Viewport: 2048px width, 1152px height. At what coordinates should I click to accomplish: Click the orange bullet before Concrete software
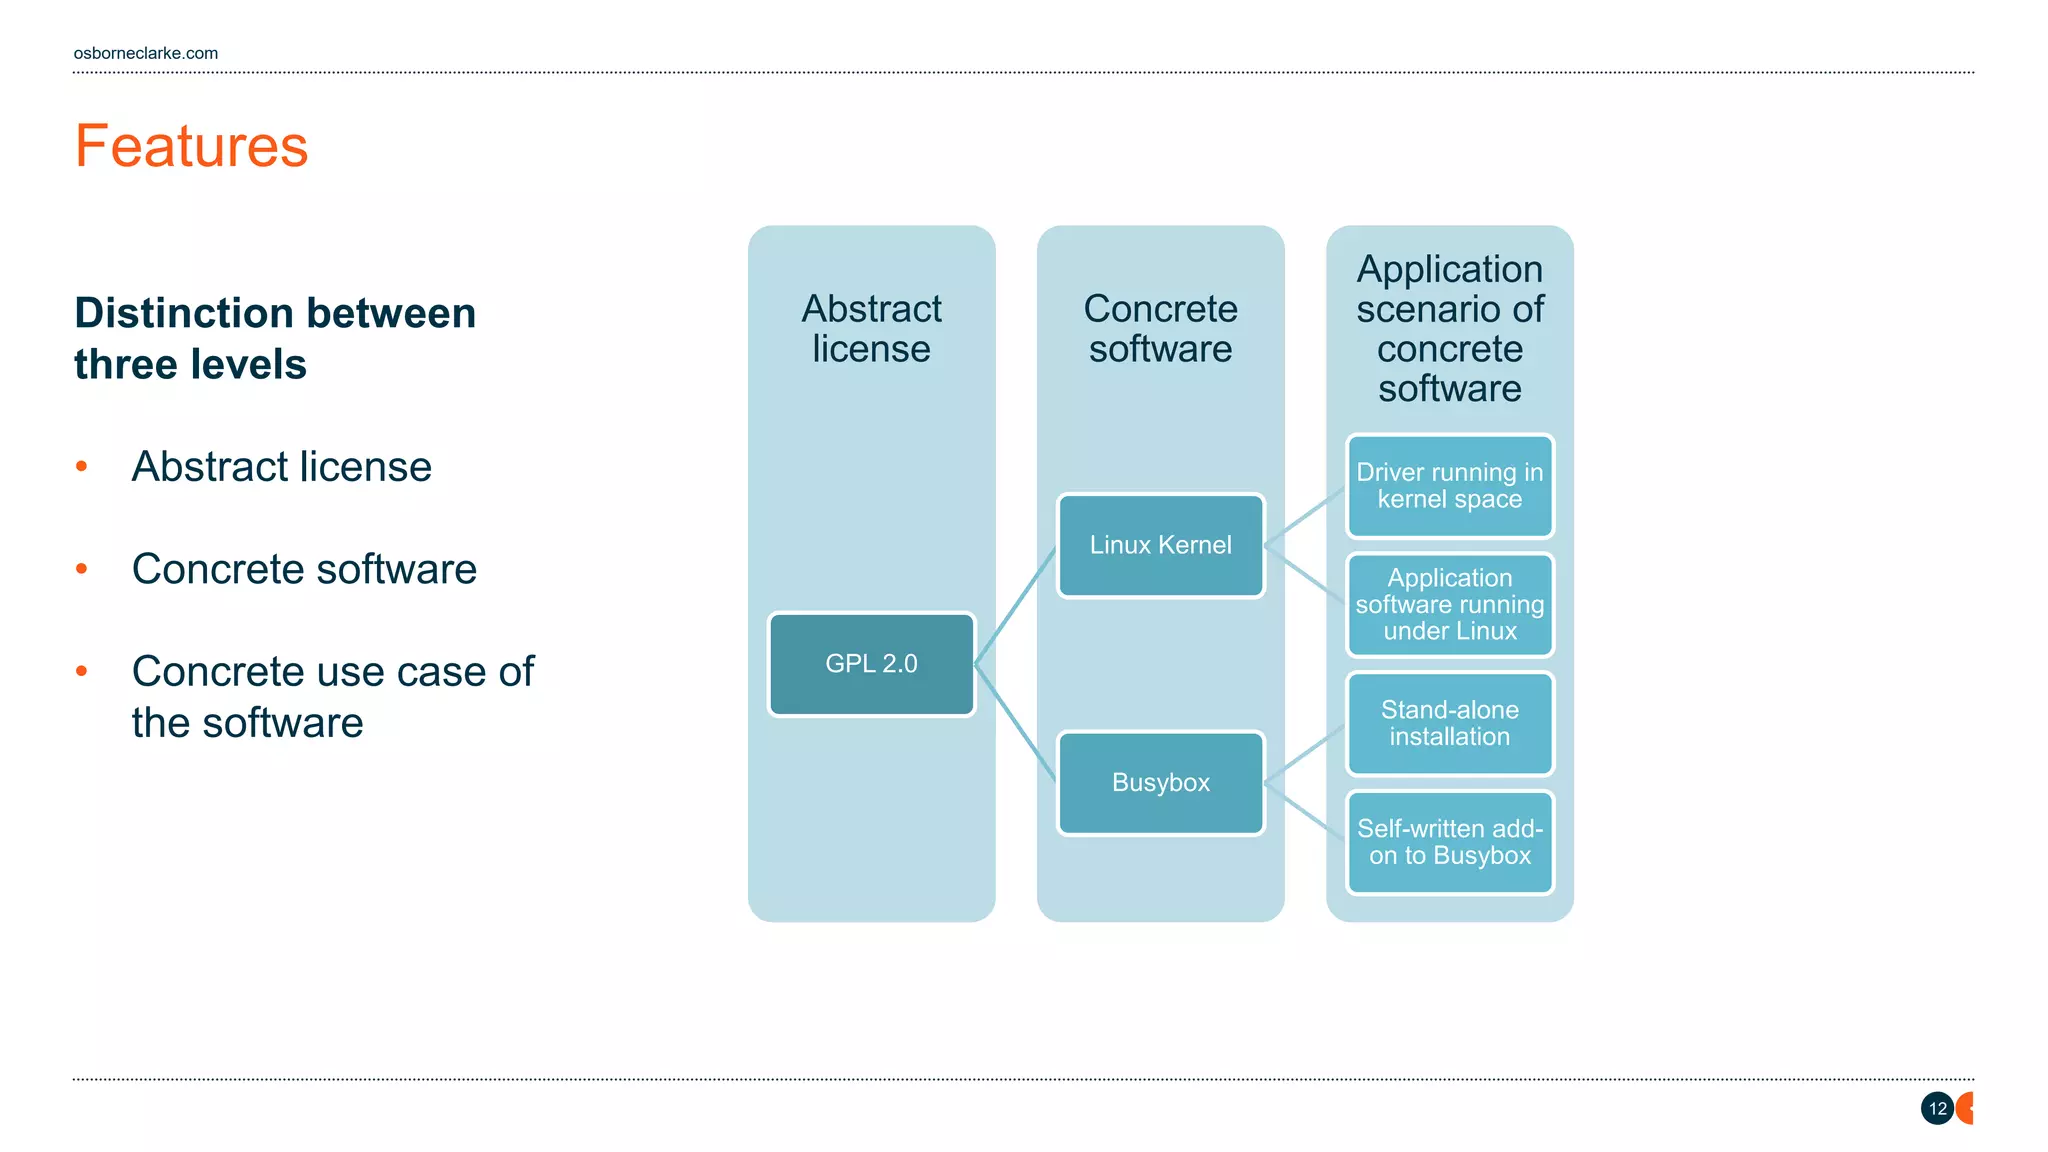[x=82, y=569]
